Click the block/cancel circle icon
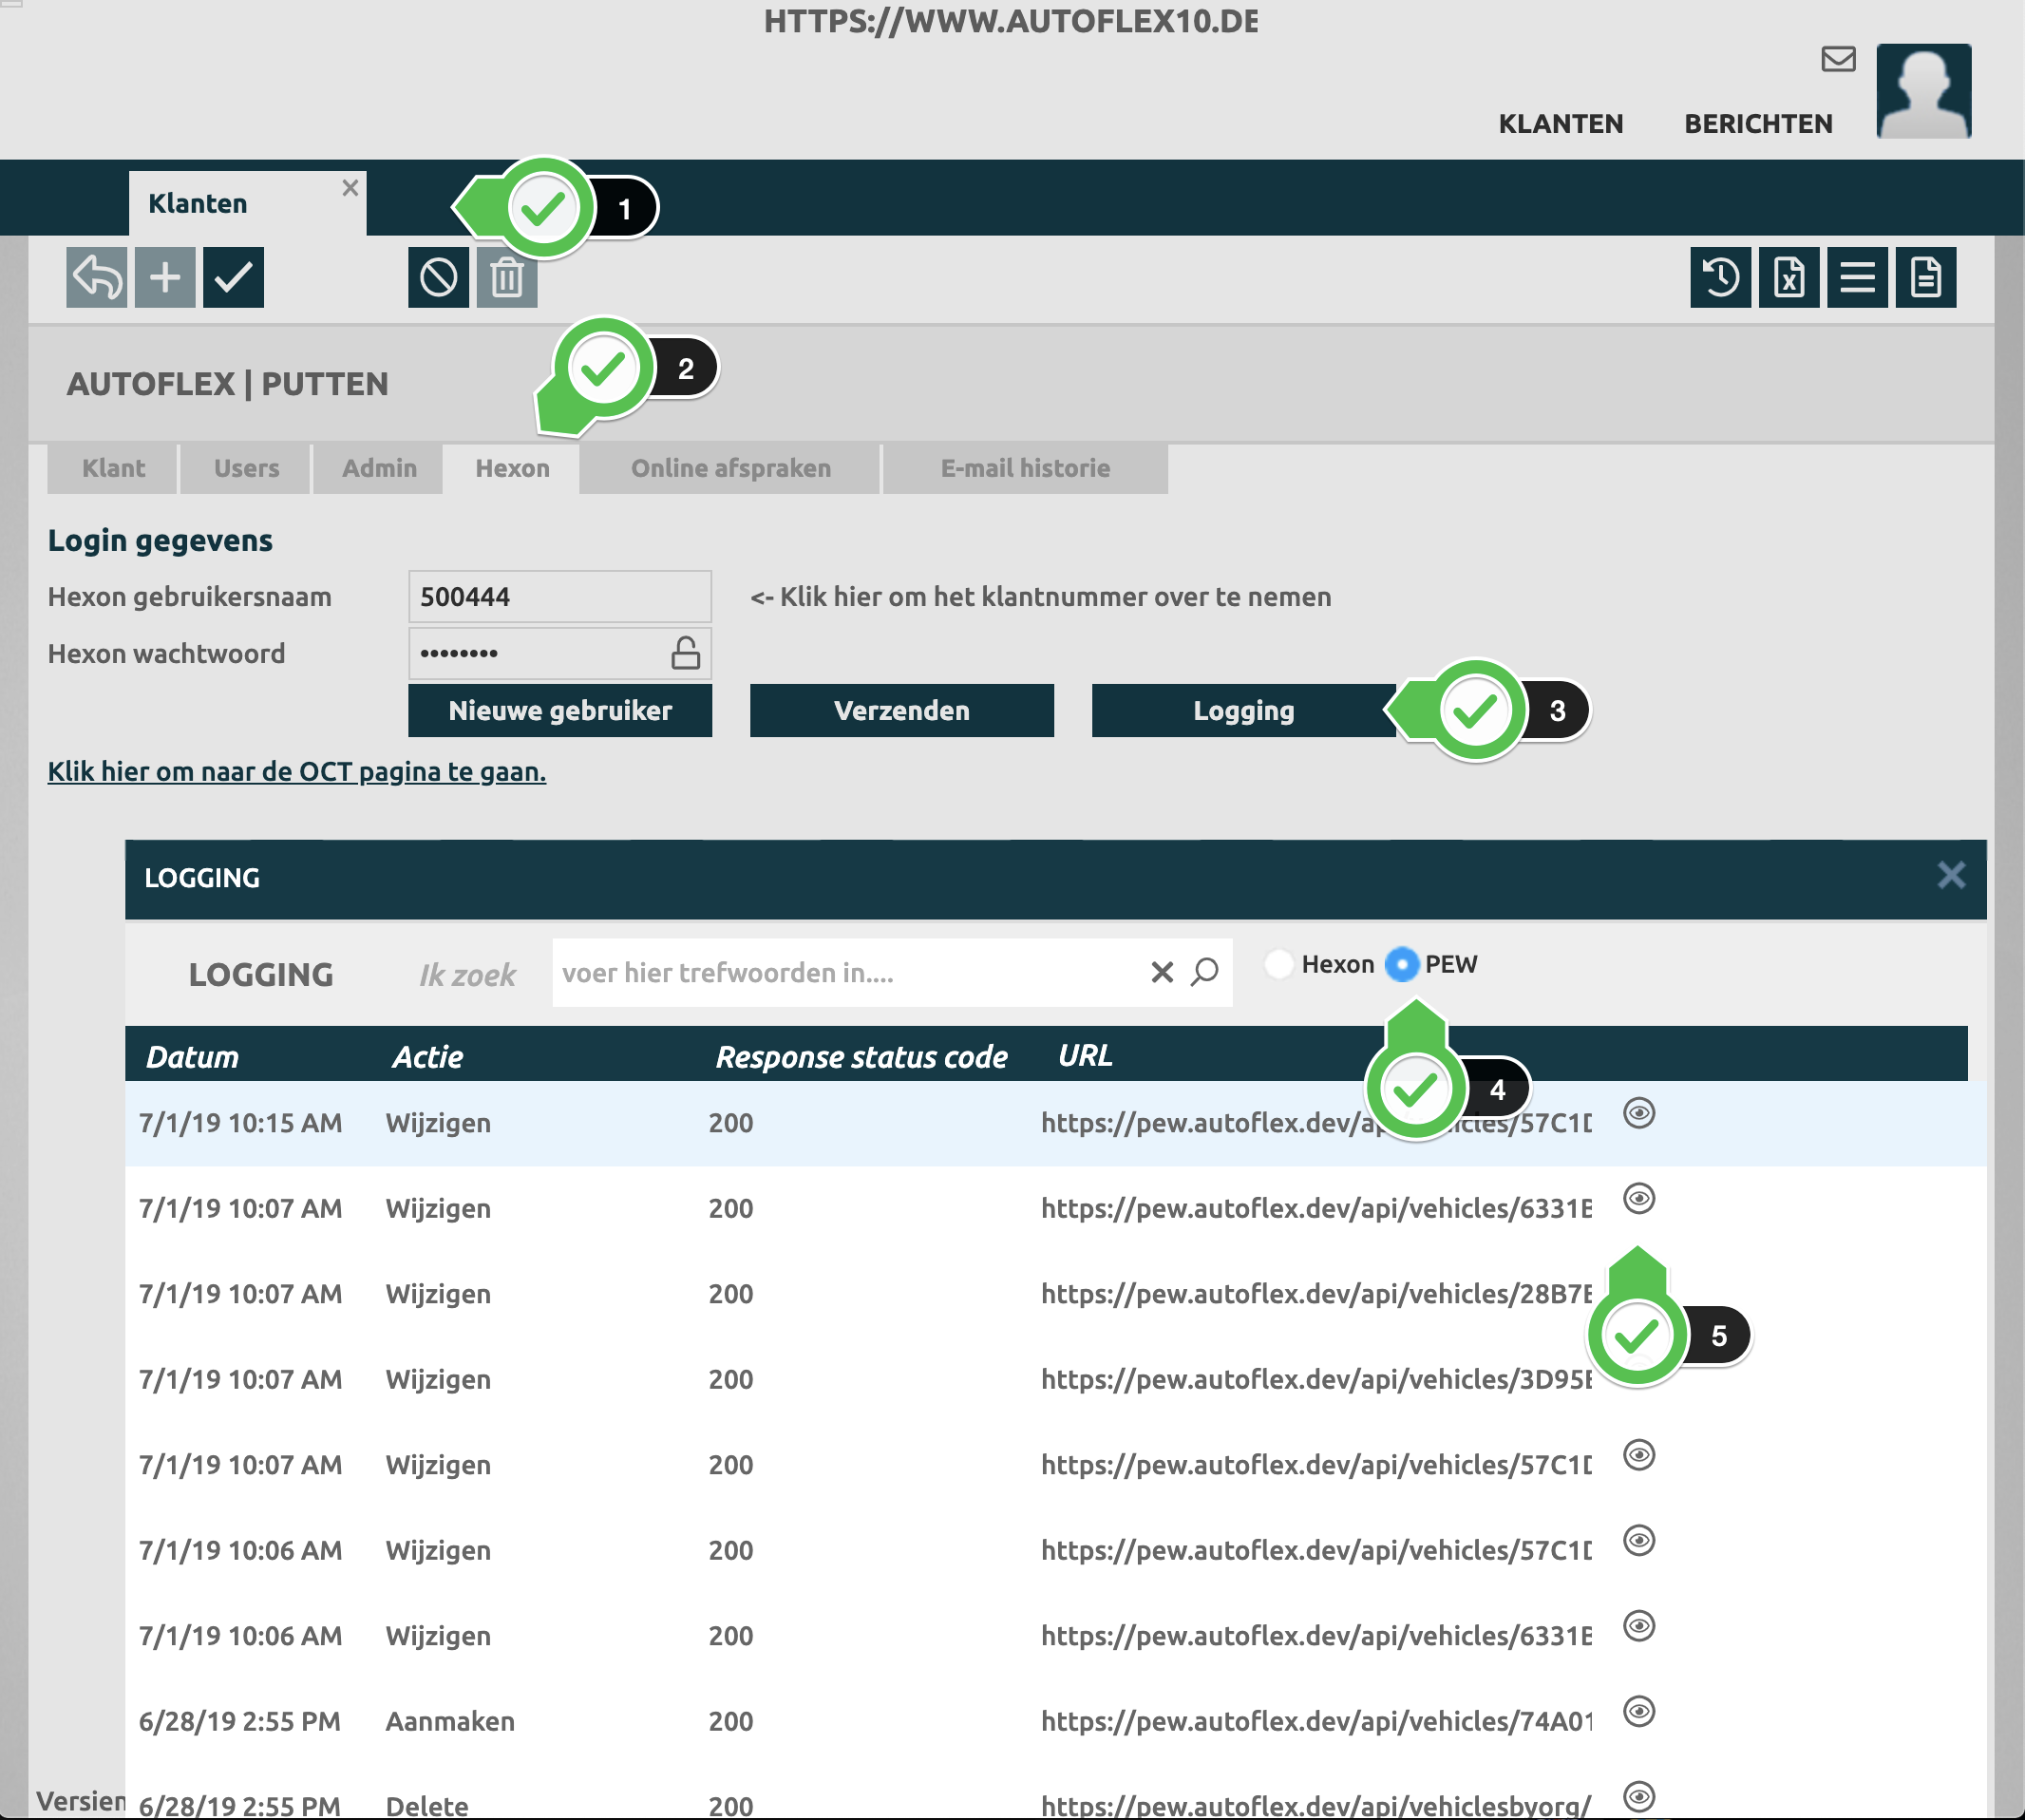Viewport: 2025px width, 1820px height. 438,277
